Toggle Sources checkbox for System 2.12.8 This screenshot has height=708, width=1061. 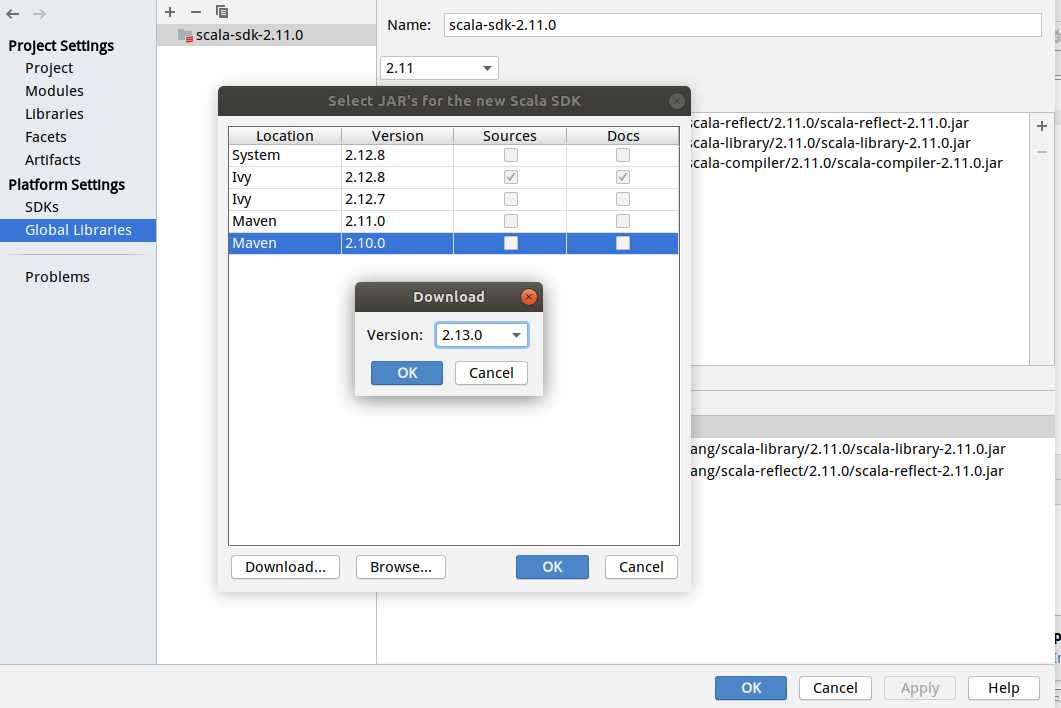click(x=511, y=155)
